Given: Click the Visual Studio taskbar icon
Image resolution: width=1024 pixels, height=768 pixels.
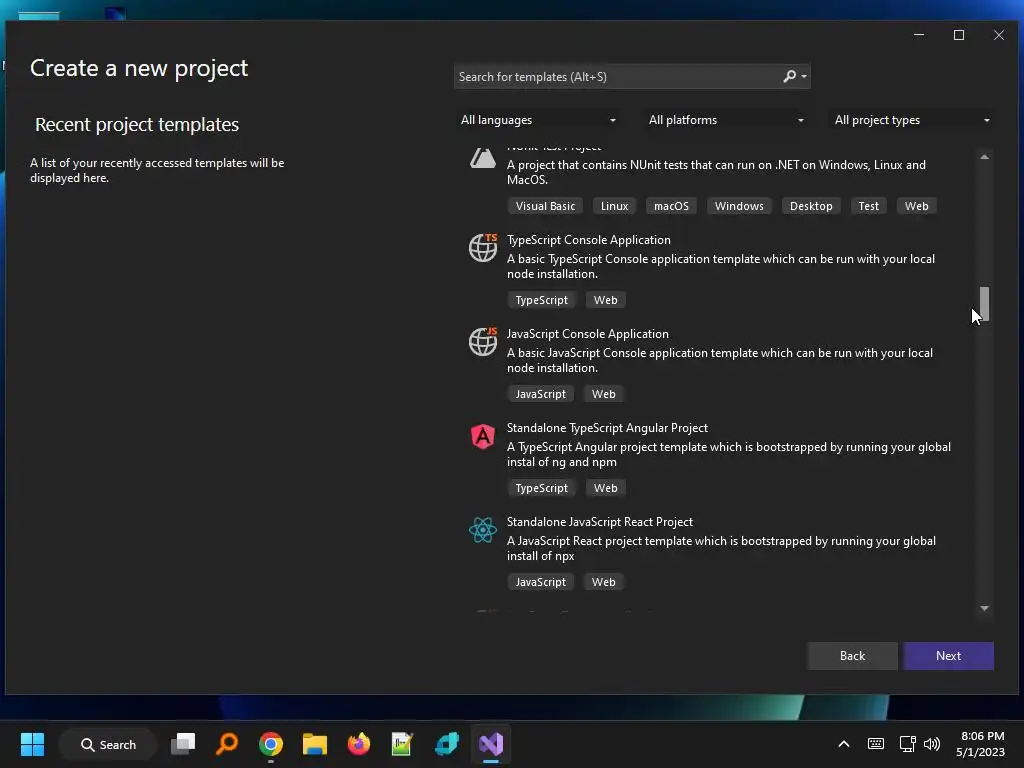Looking at the screenshot, I should pyautogui.click(x=490, y=744).
